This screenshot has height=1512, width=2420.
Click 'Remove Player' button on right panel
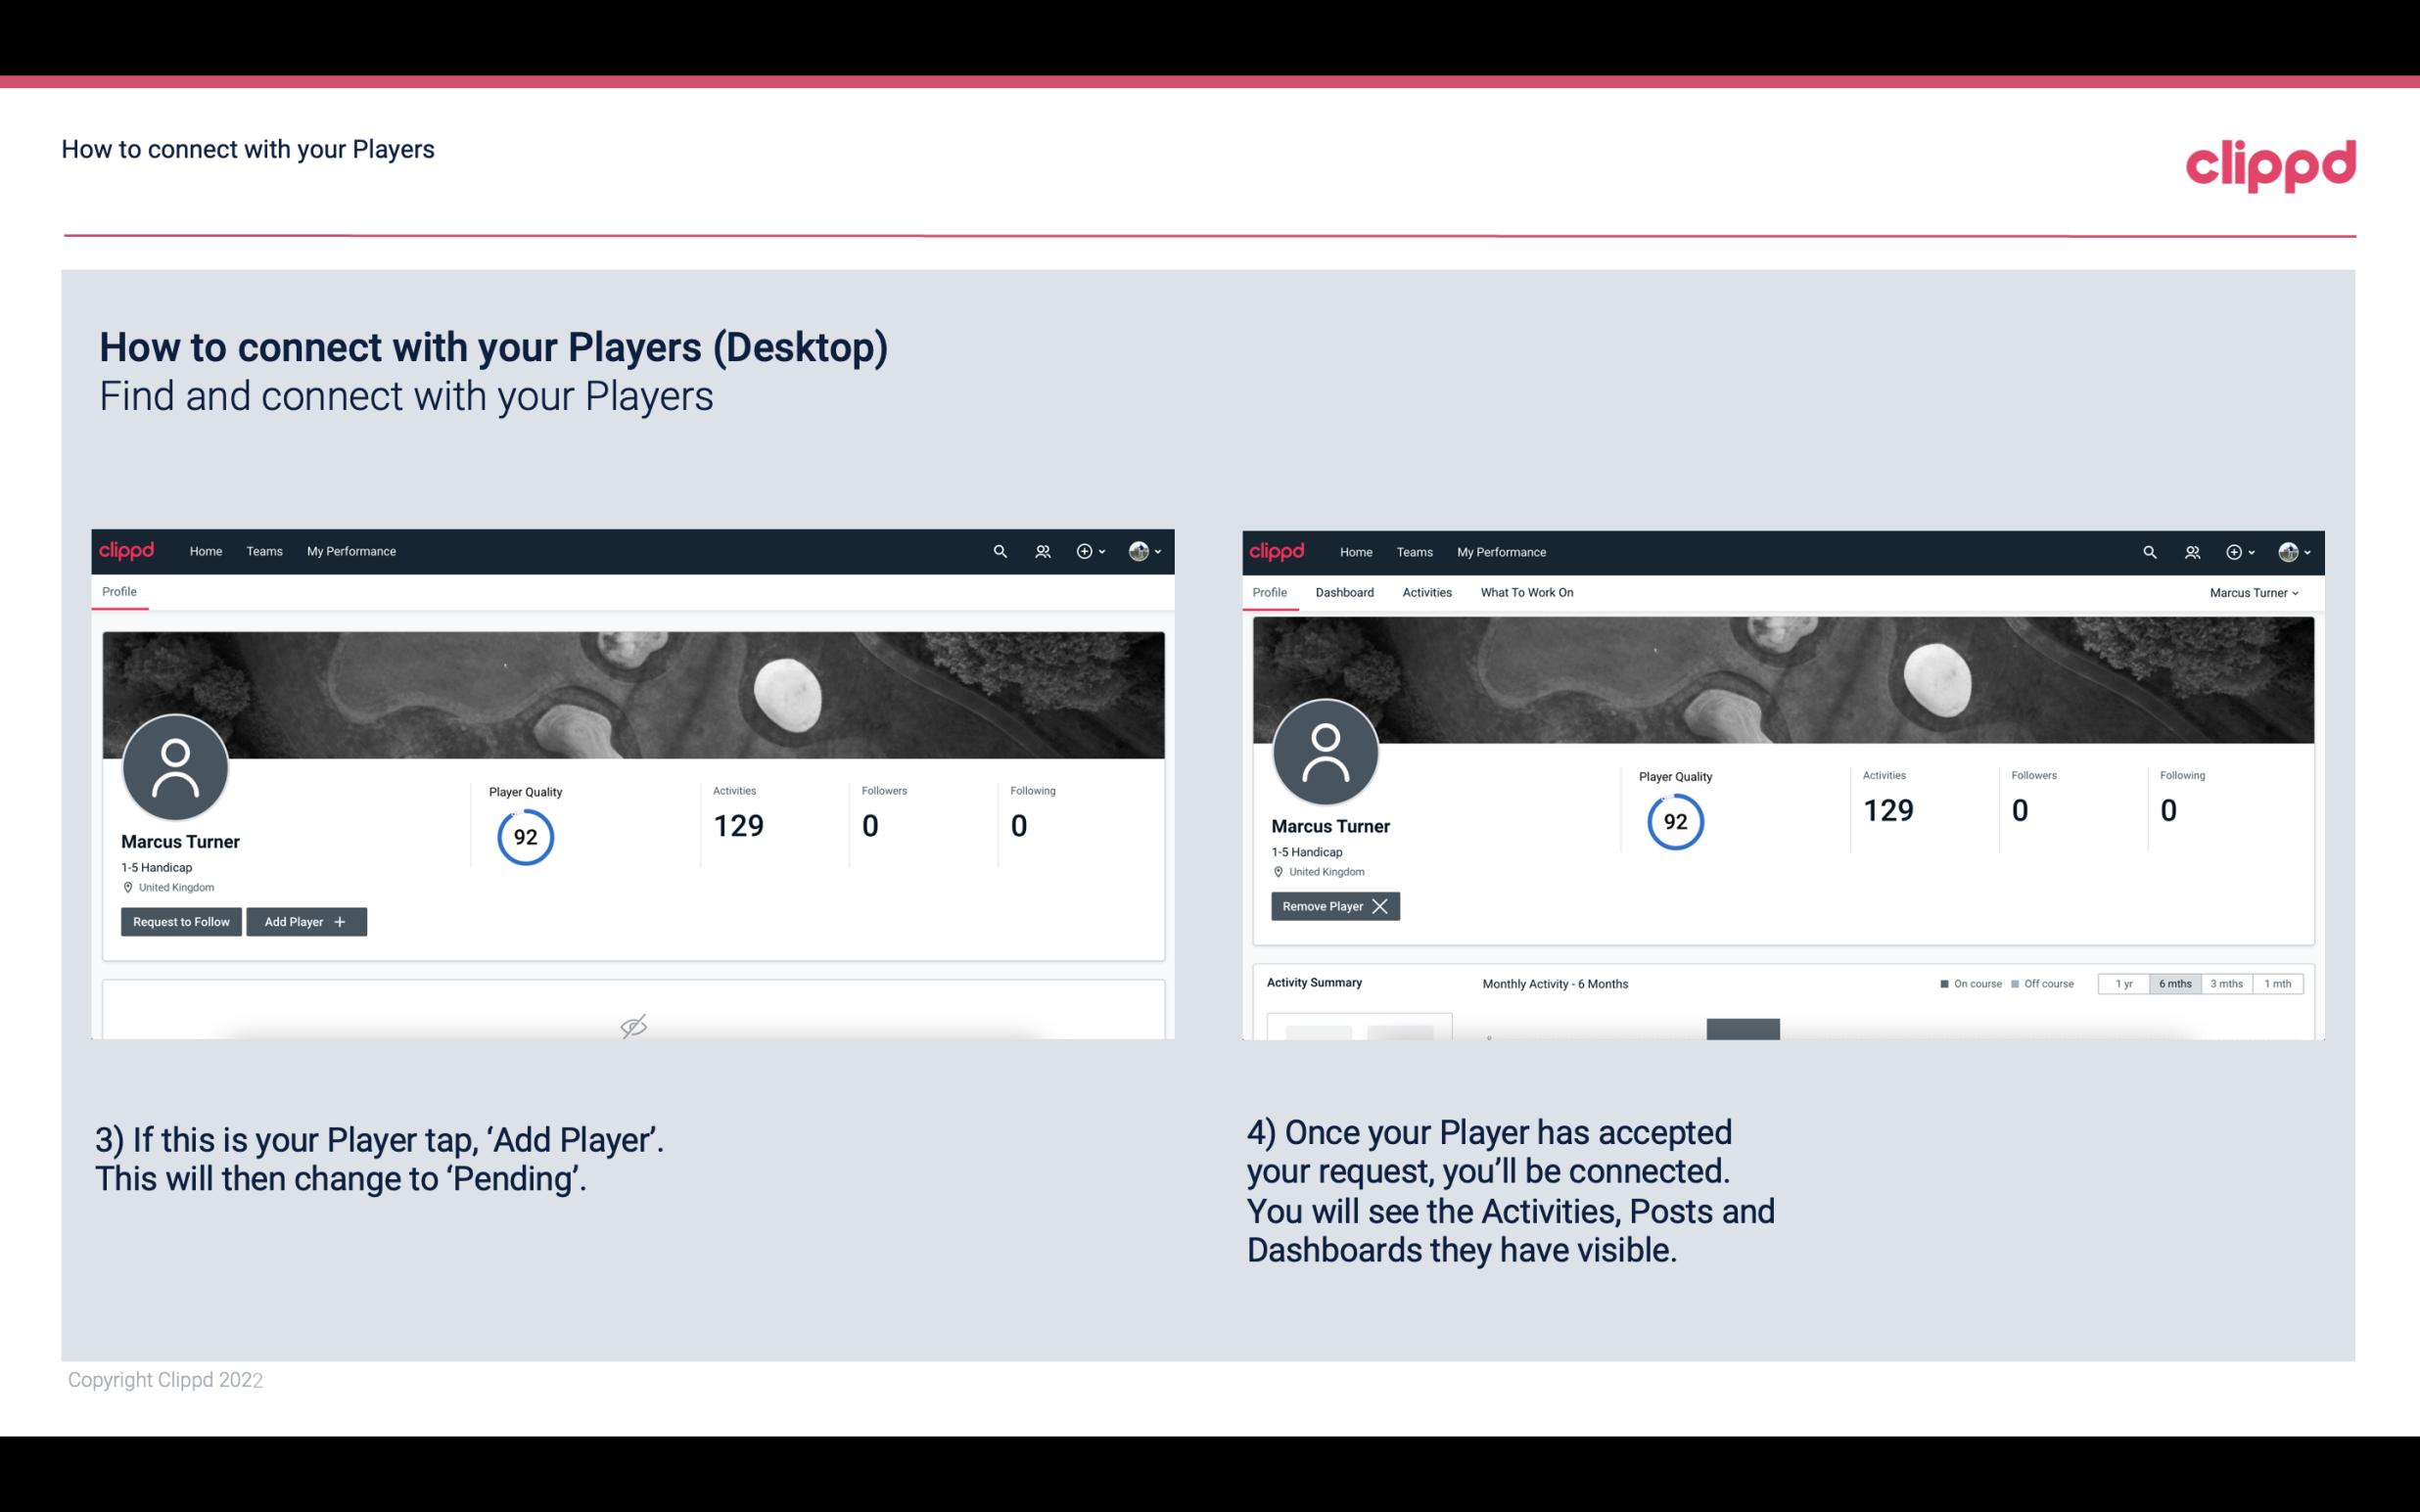[x=1334, y=906]
